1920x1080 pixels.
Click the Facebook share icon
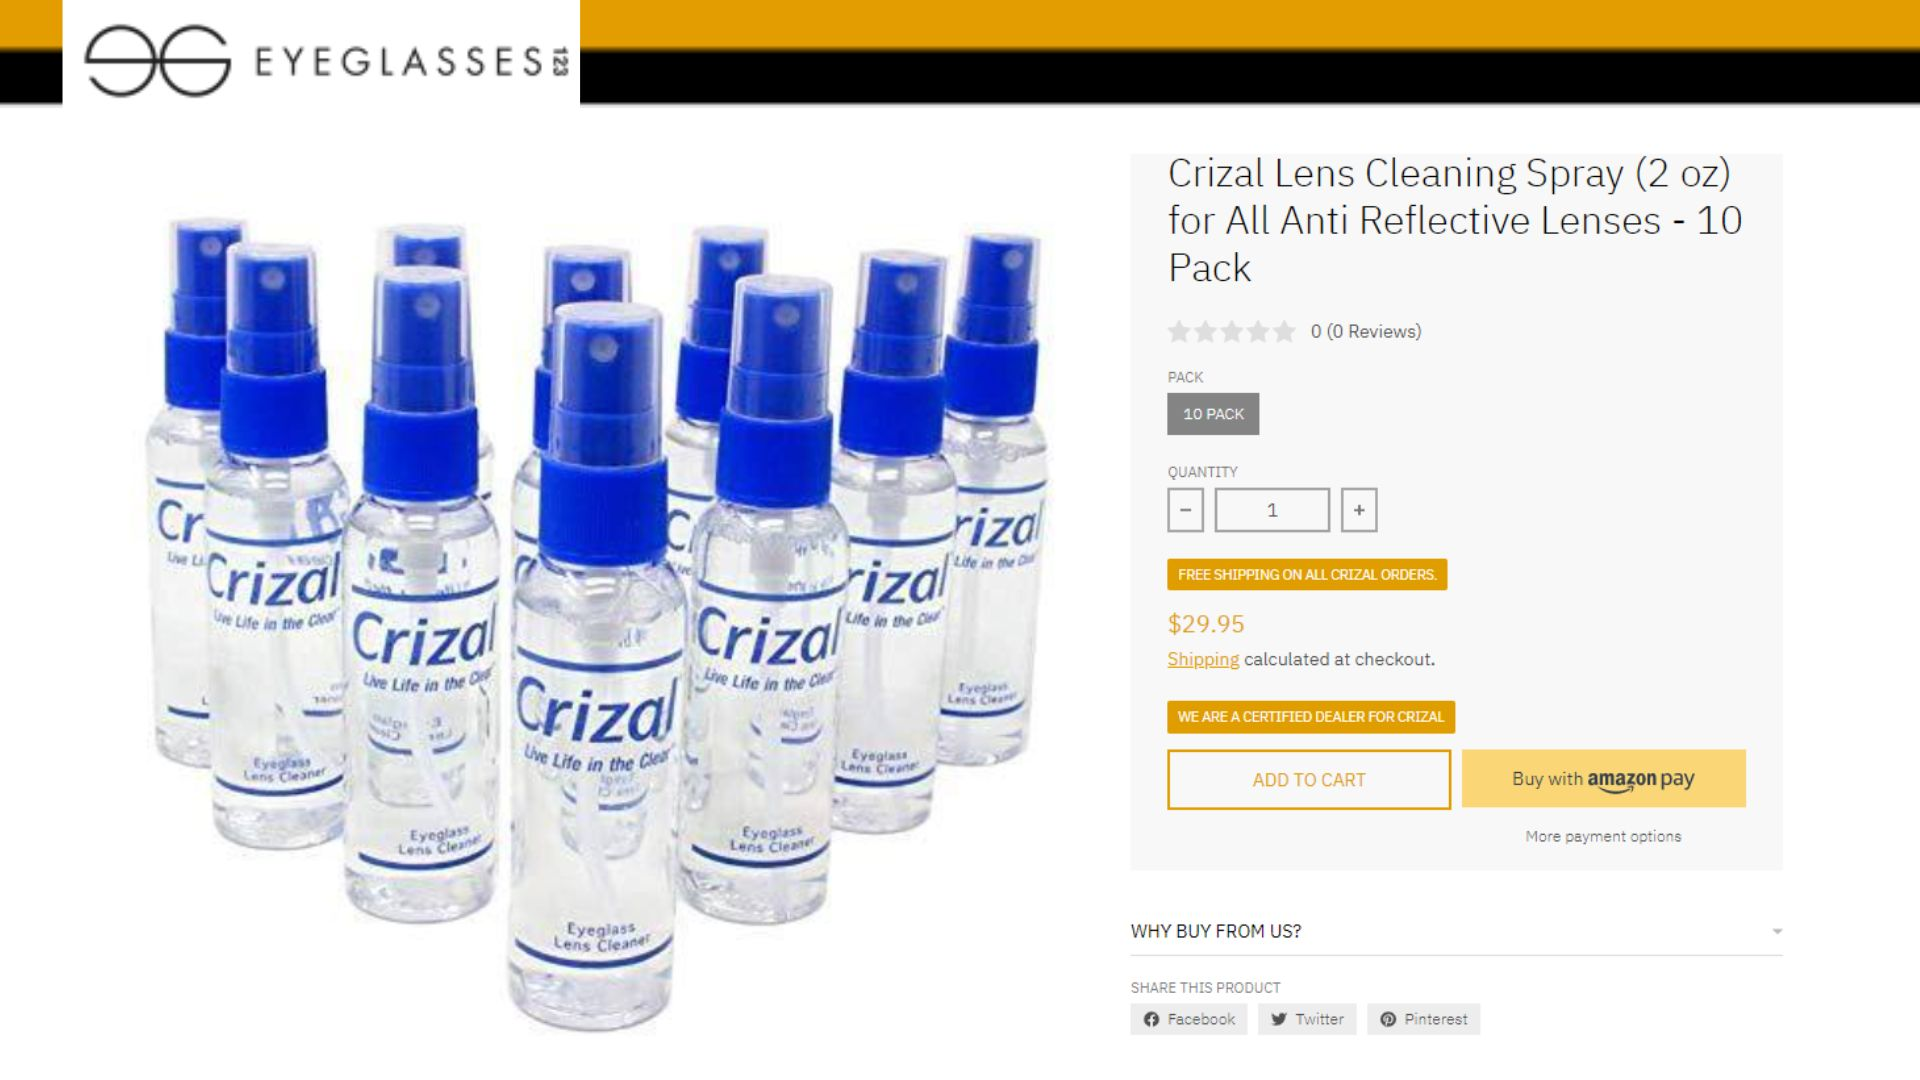1151,1019
